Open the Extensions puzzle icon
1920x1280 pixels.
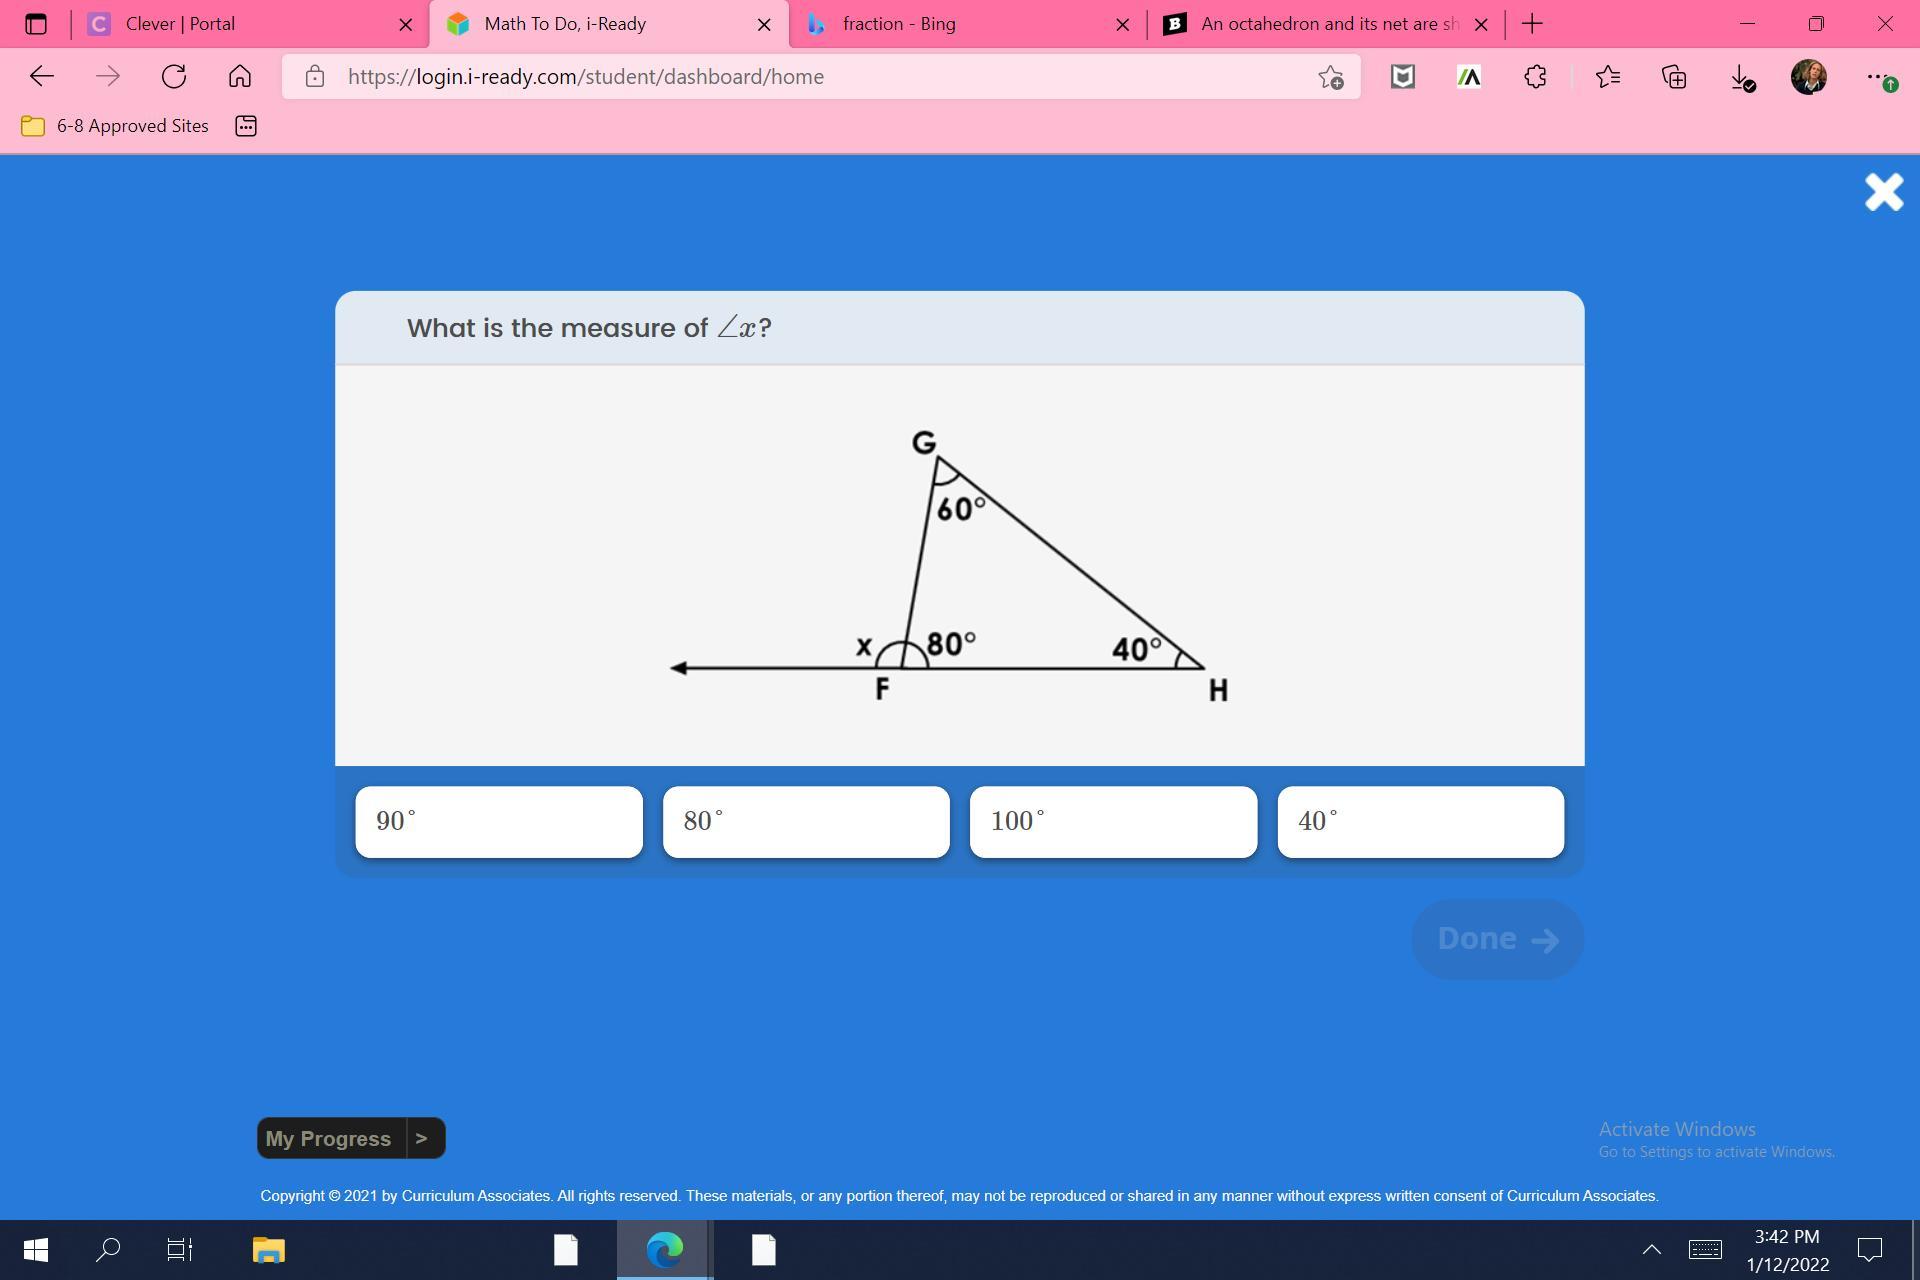coord(1535,77)
